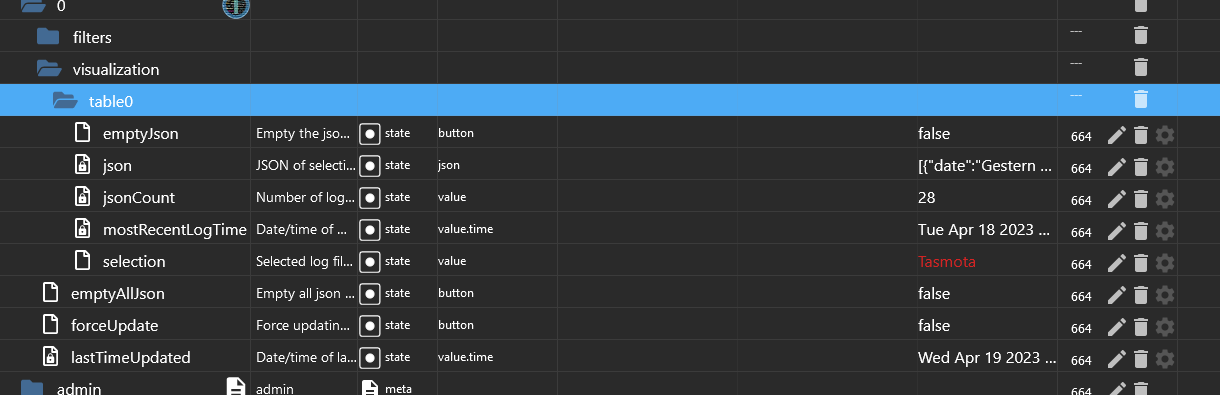Delete the json state using trash icon
The height and width of the screenshot is (395, 1220).
[x=1141, y=167]
